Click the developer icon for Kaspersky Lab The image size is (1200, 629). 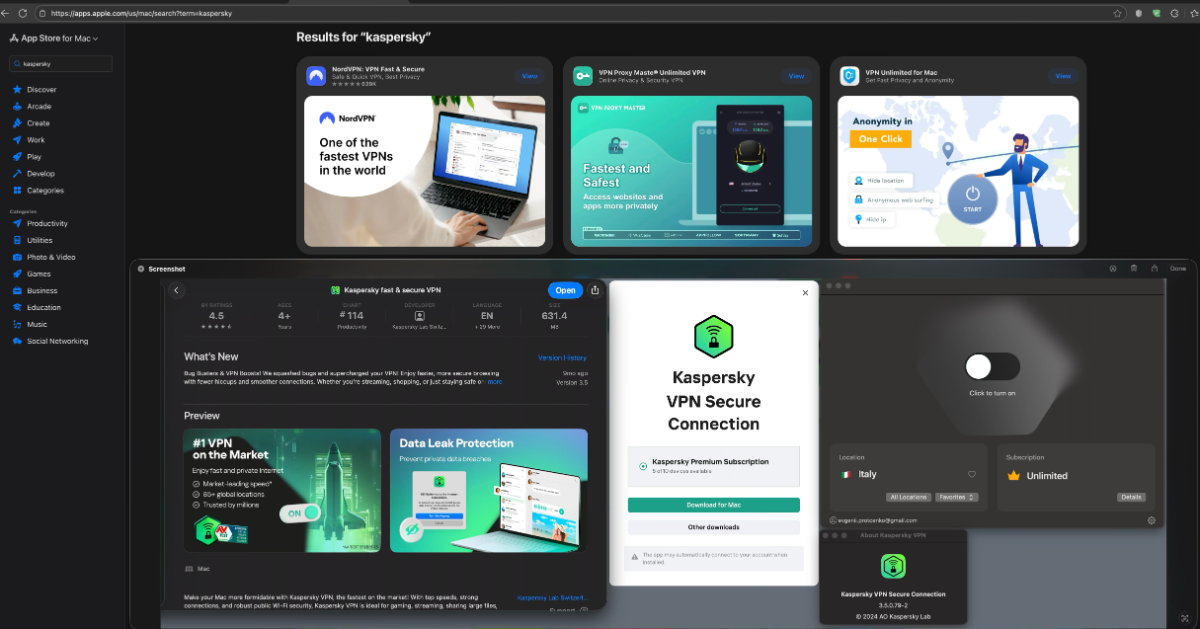coord(419,314)
